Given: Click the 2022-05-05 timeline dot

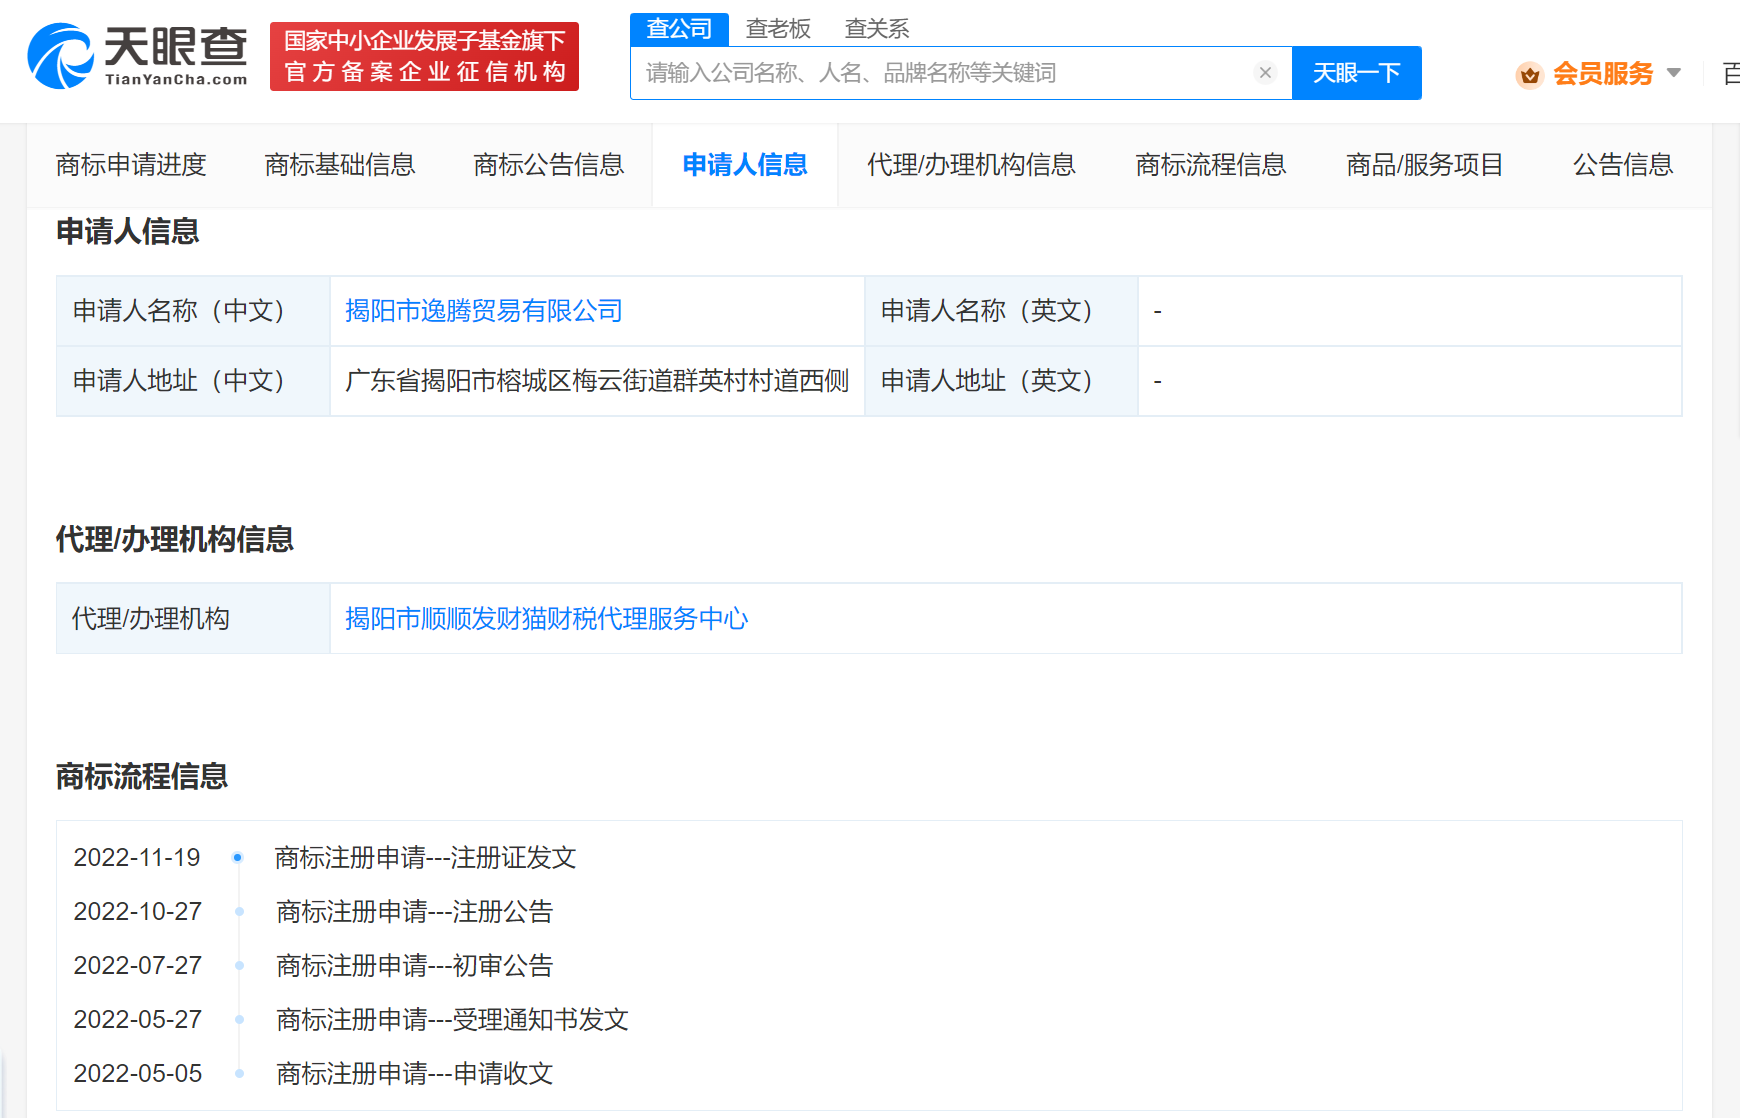Looking at the screenshot, I should tap(239, 1073).
